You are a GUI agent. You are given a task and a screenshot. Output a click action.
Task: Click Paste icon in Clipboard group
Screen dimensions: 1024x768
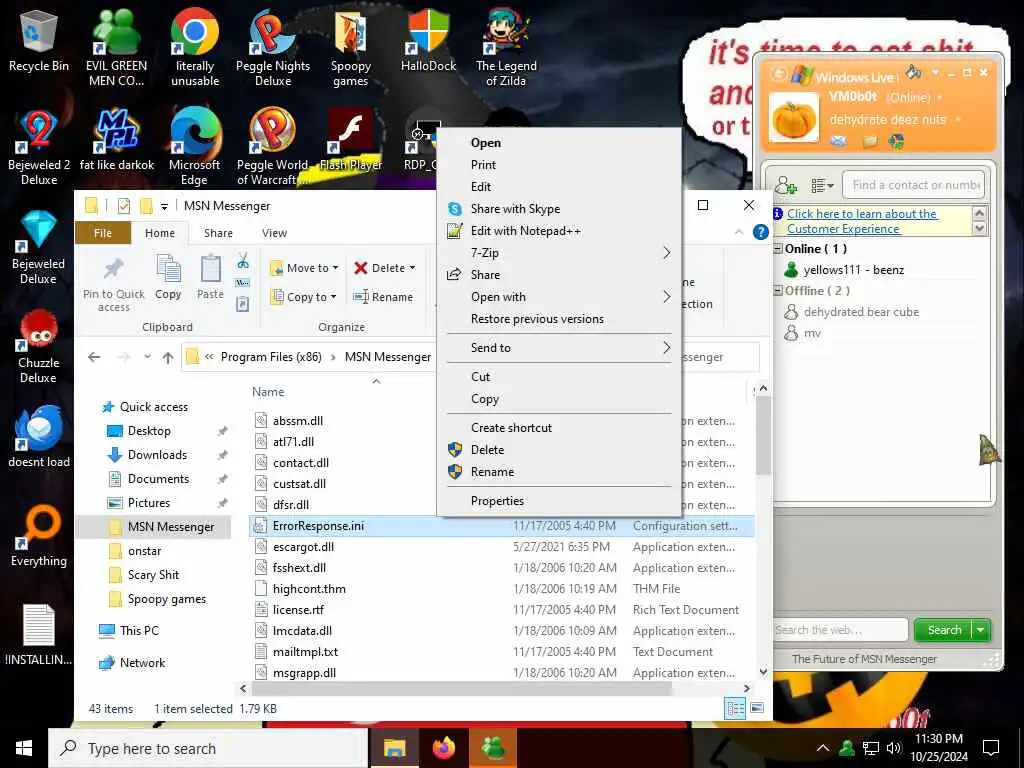click(x=210, y=277)
